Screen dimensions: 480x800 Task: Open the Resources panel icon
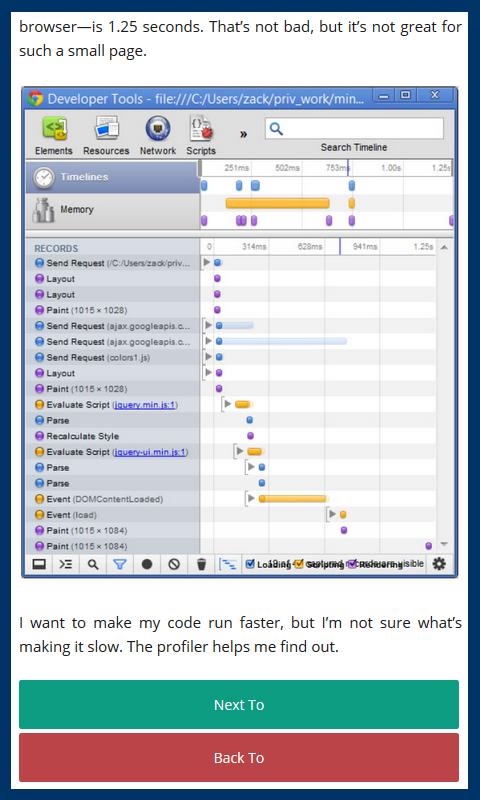(106, 129)
